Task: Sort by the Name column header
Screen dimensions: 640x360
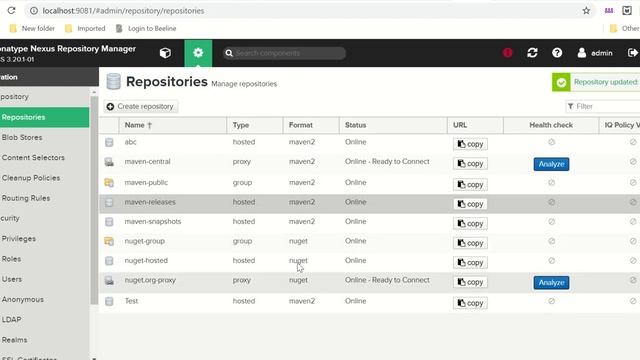Action: pyautogui.click(x=173, y=125)
